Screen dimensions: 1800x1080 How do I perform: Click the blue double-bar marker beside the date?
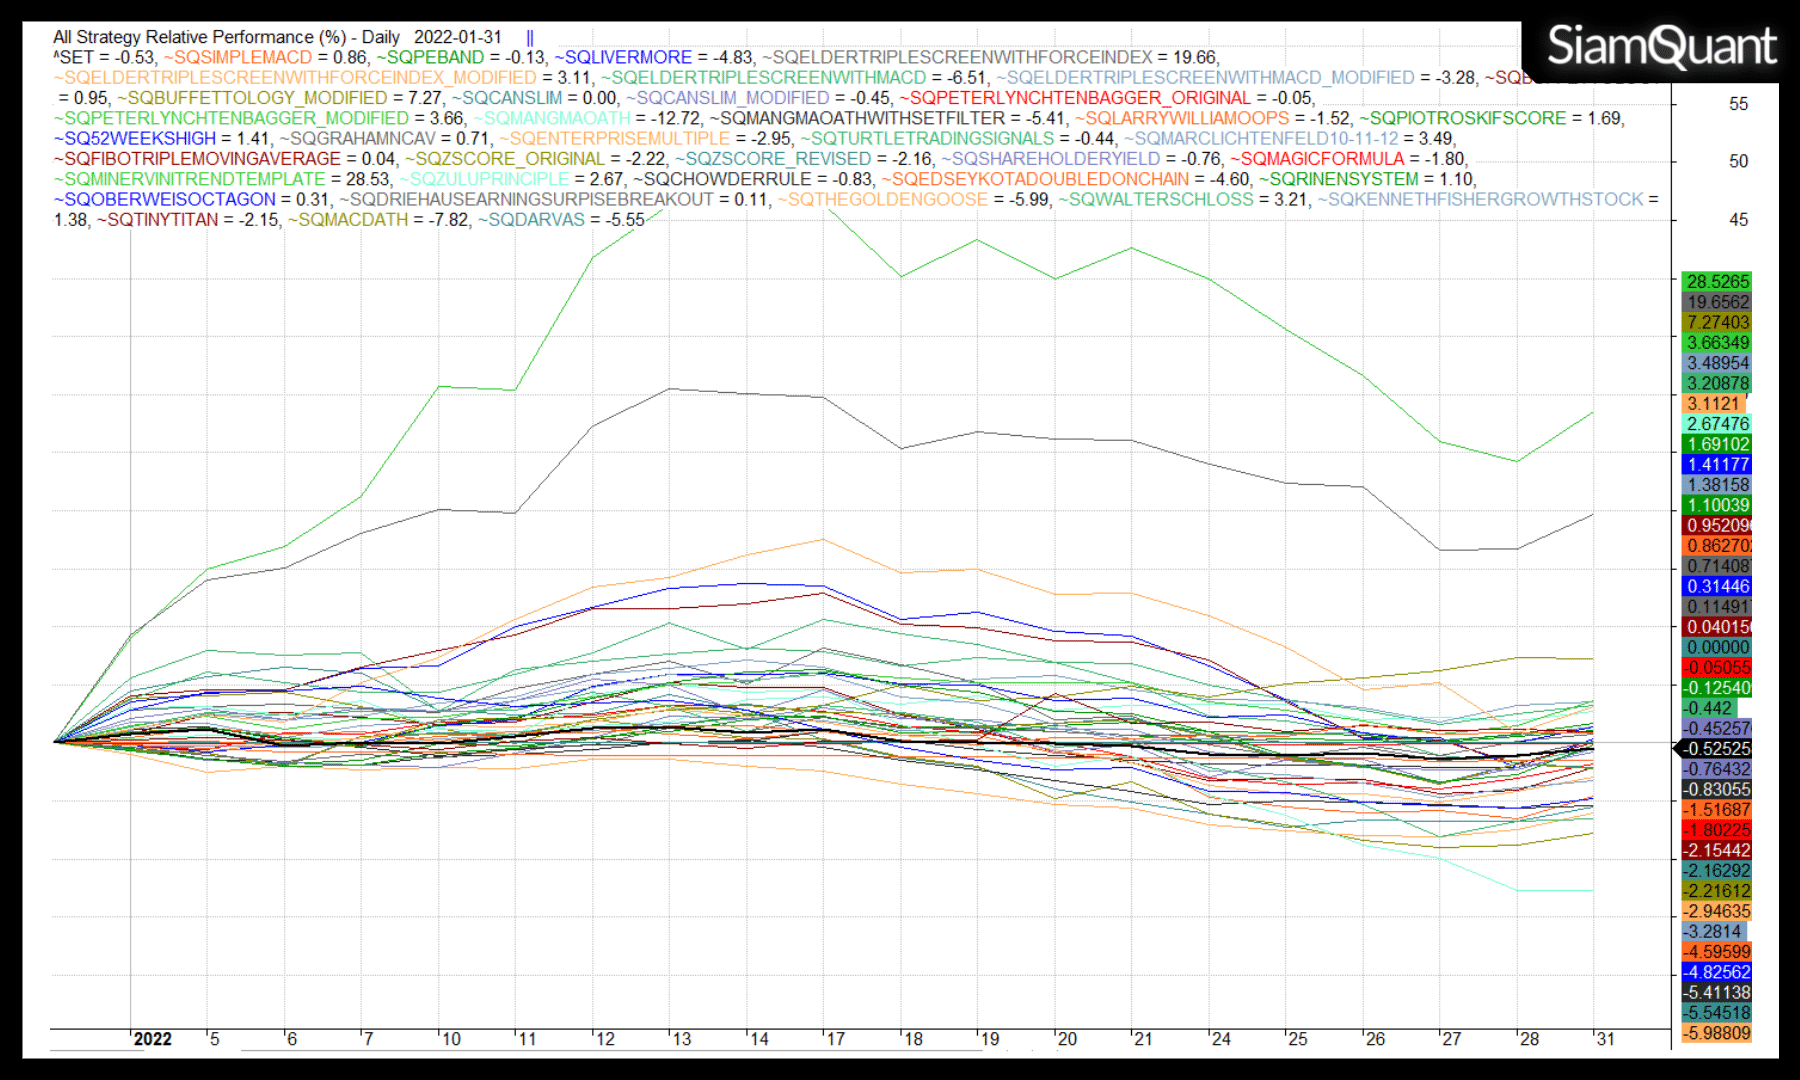point(530,38)
